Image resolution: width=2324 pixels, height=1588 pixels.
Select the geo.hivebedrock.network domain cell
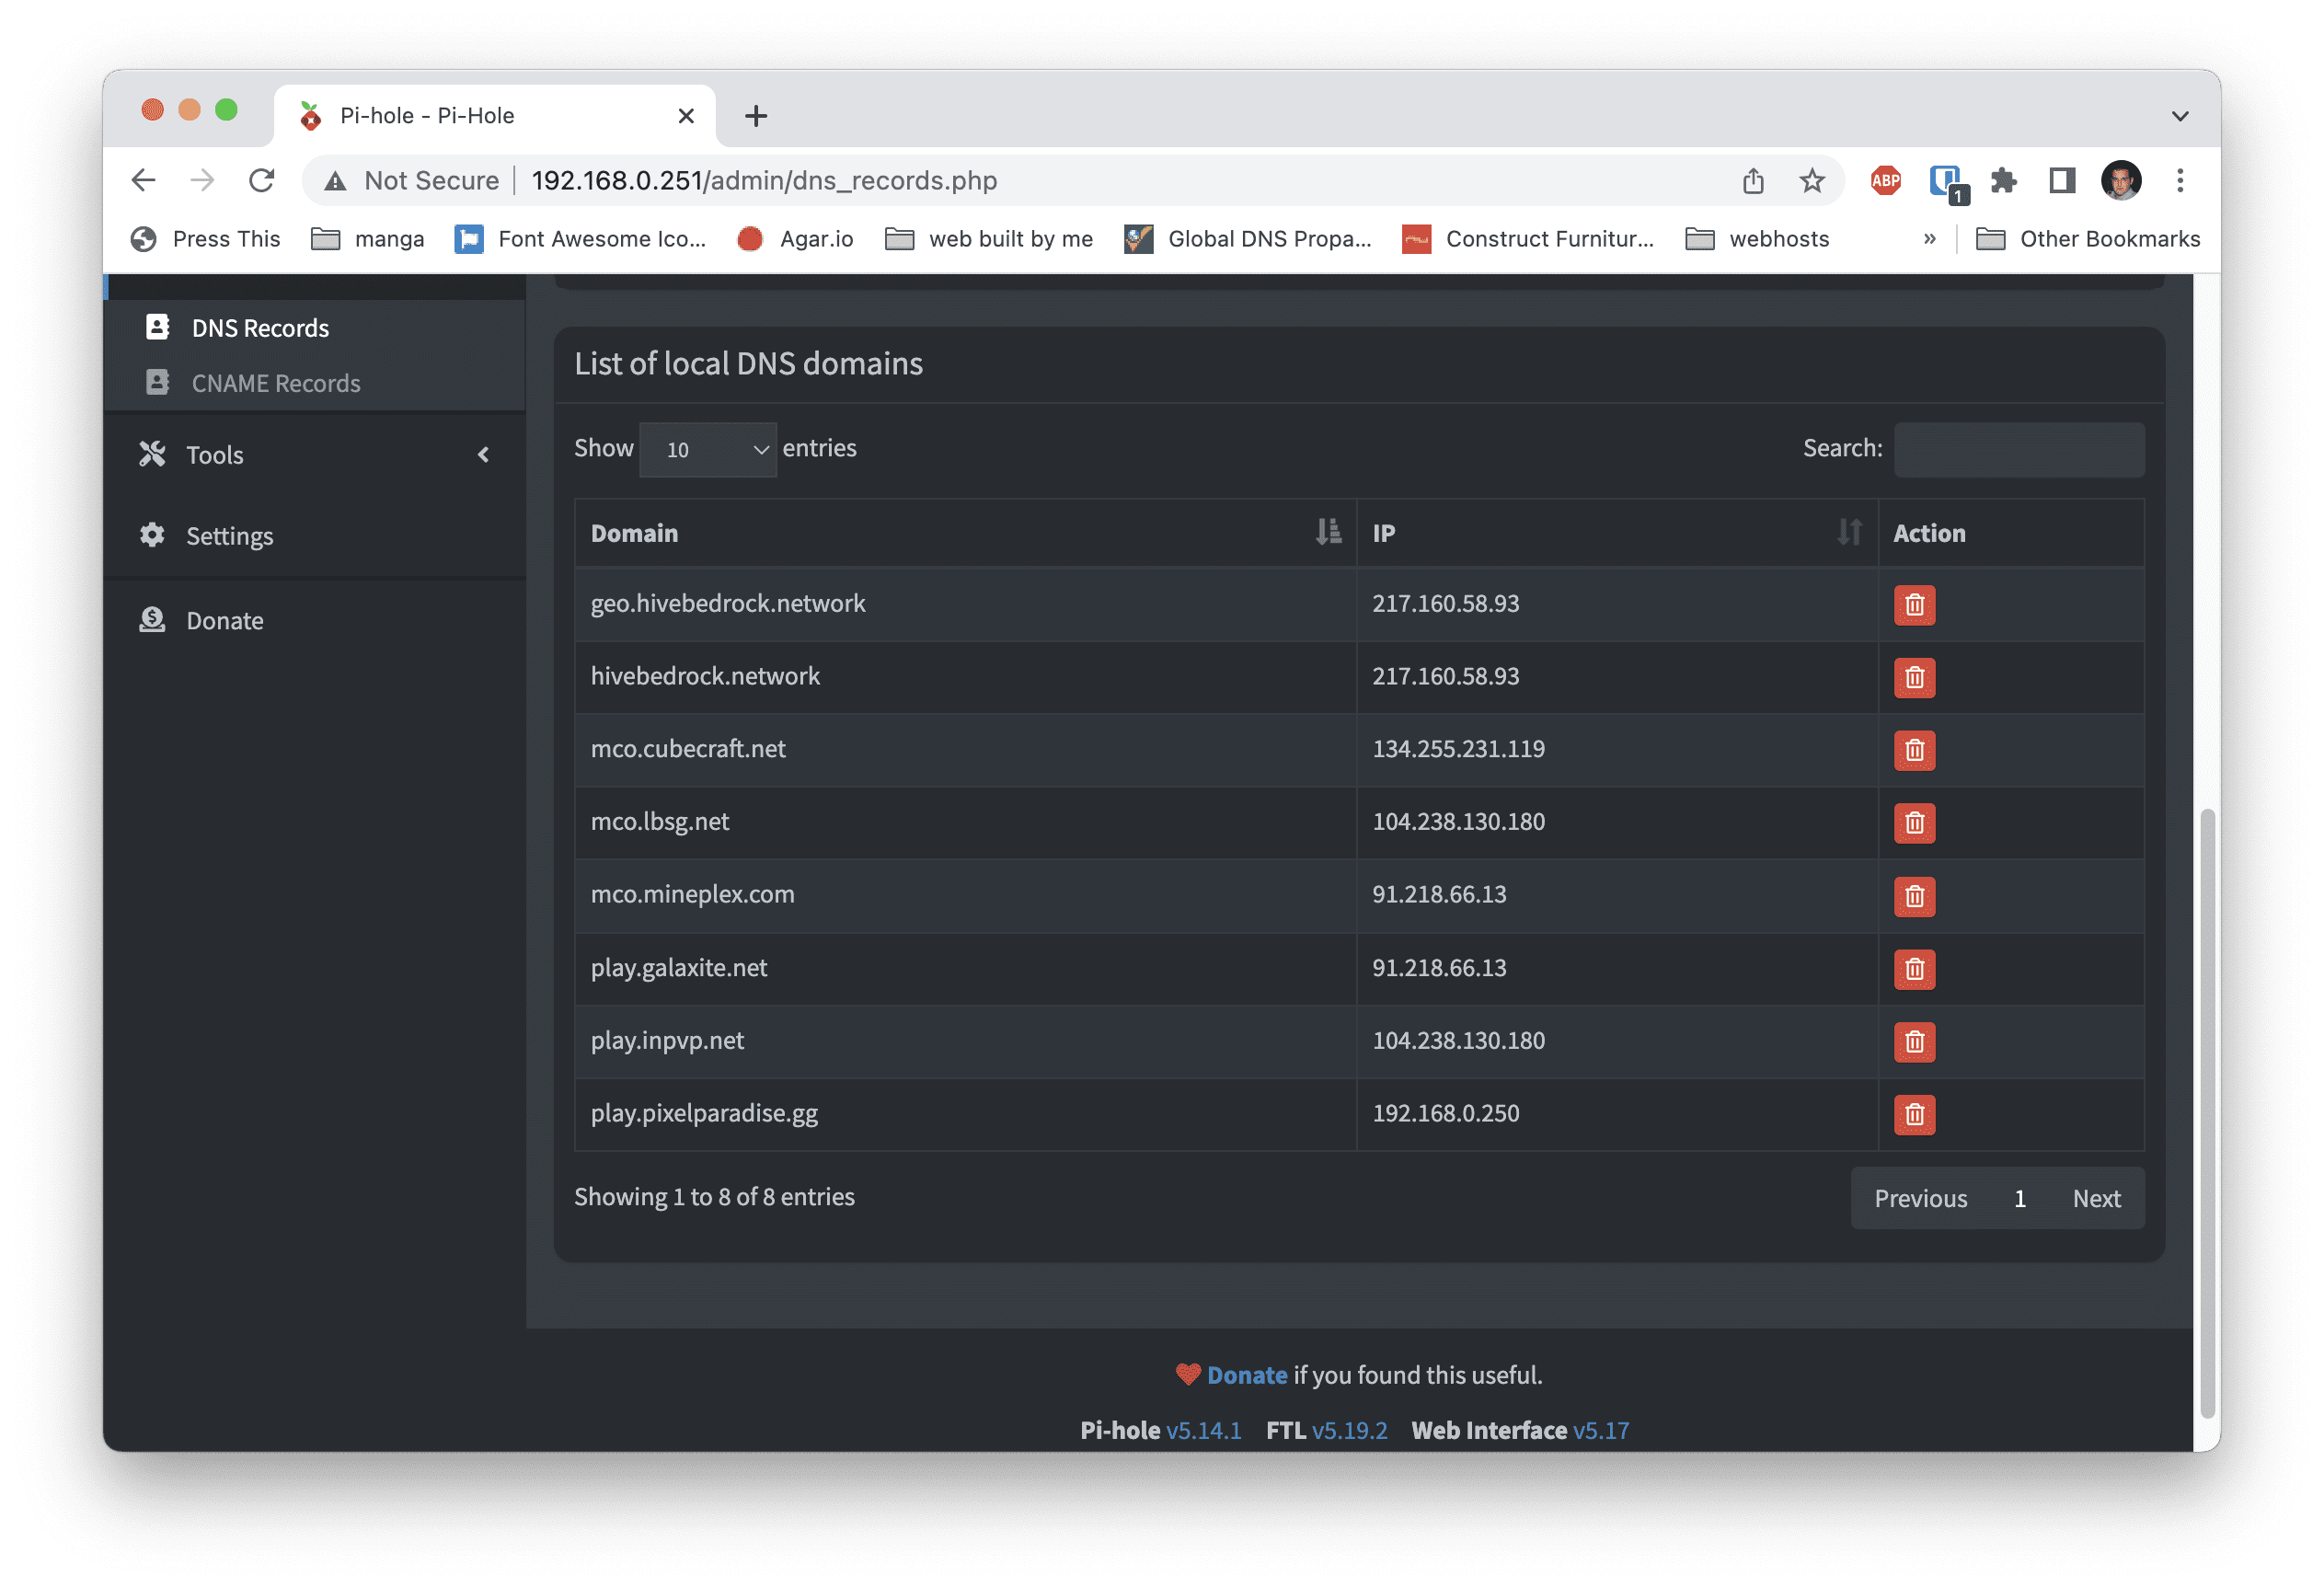965,604
